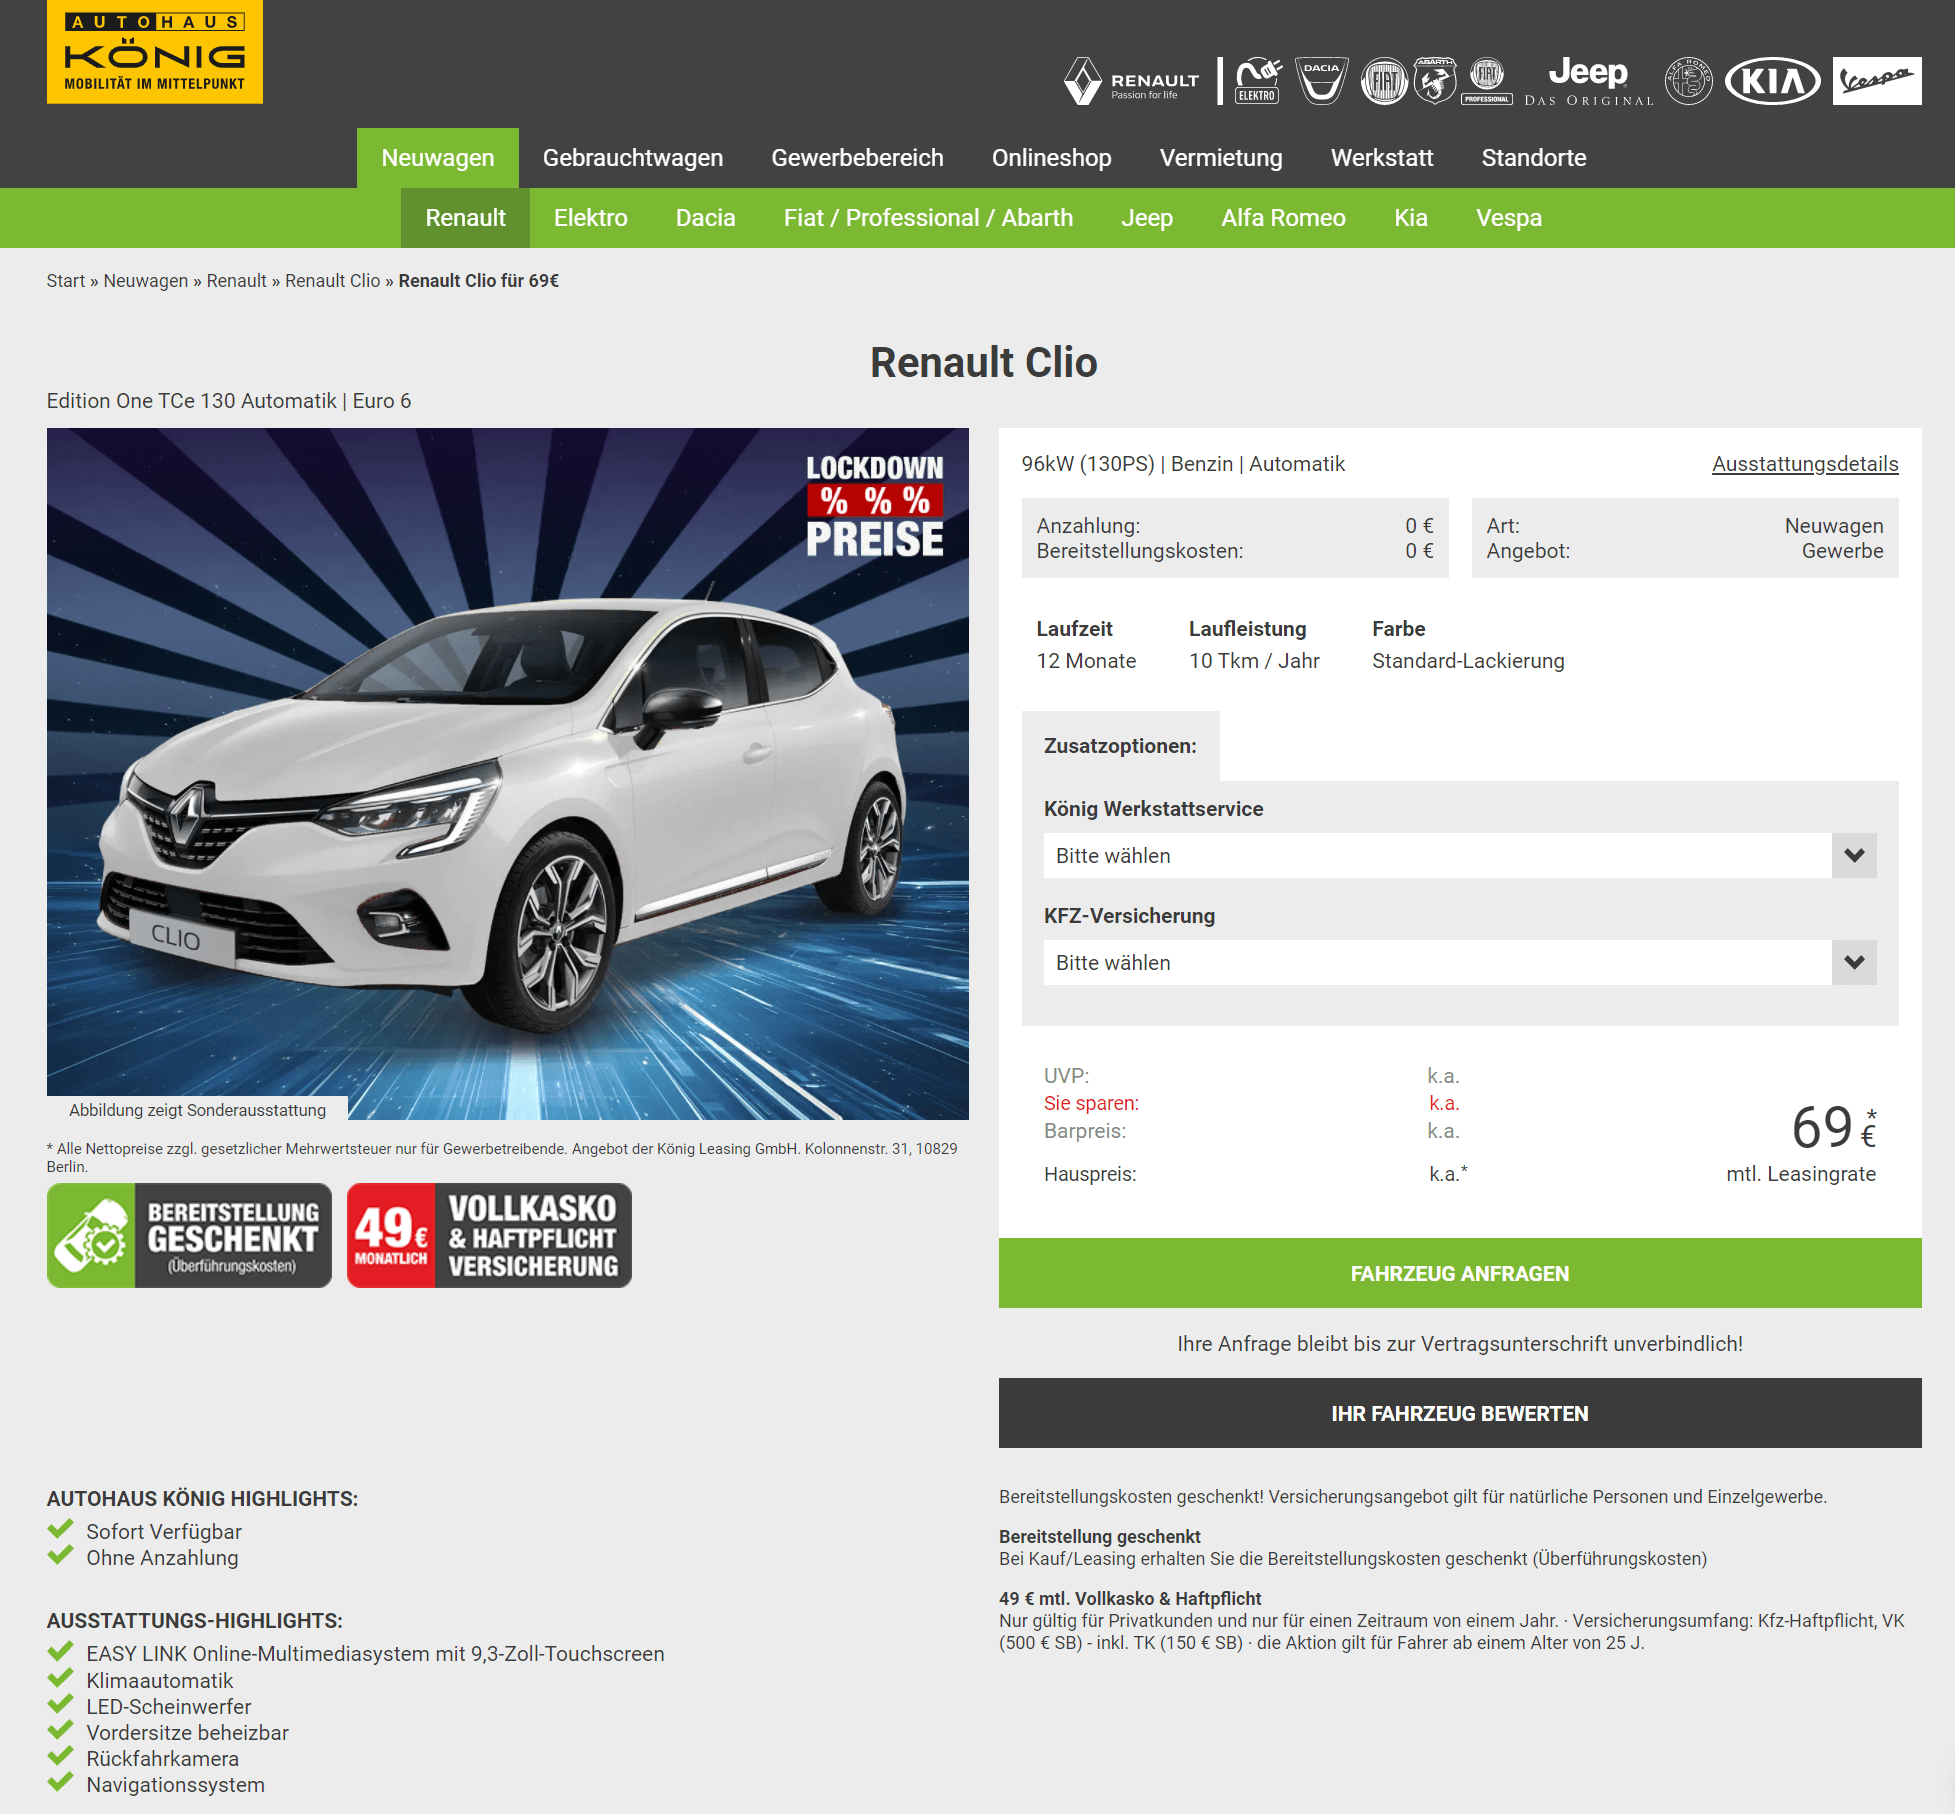
Task: Click the König Werkstattservice dropdown arrow
Action: (1854, 856)
